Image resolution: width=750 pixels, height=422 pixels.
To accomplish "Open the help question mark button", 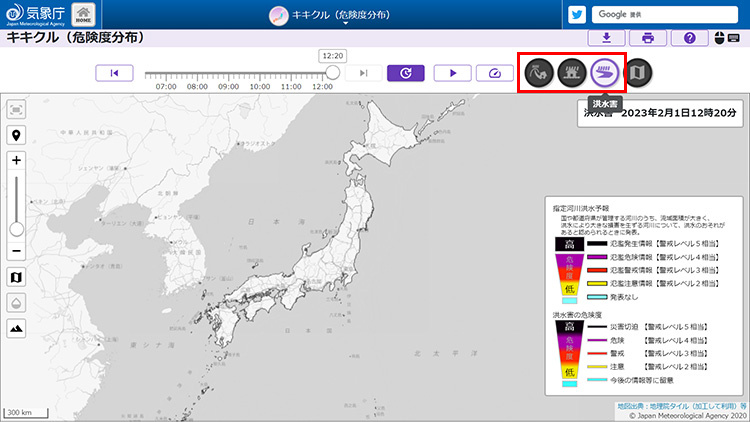I will tap(690, 38).
